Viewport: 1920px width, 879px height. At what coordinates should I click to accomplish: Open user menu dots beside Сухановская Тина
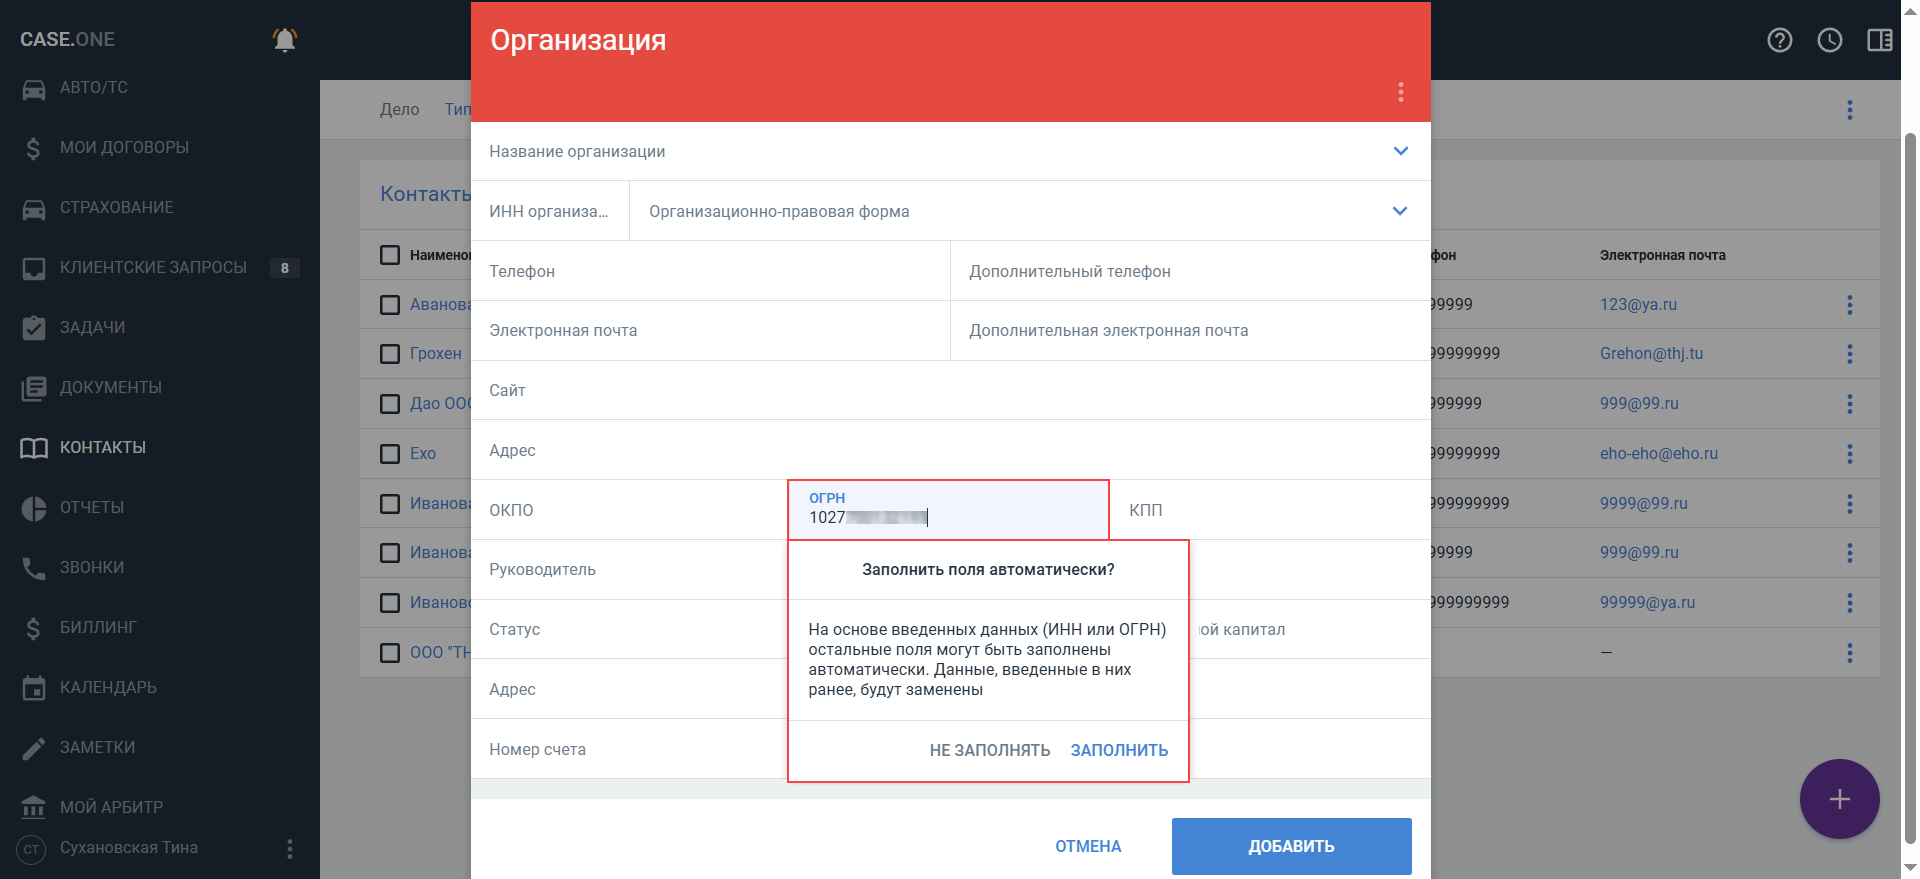click(x=290, y=849)
